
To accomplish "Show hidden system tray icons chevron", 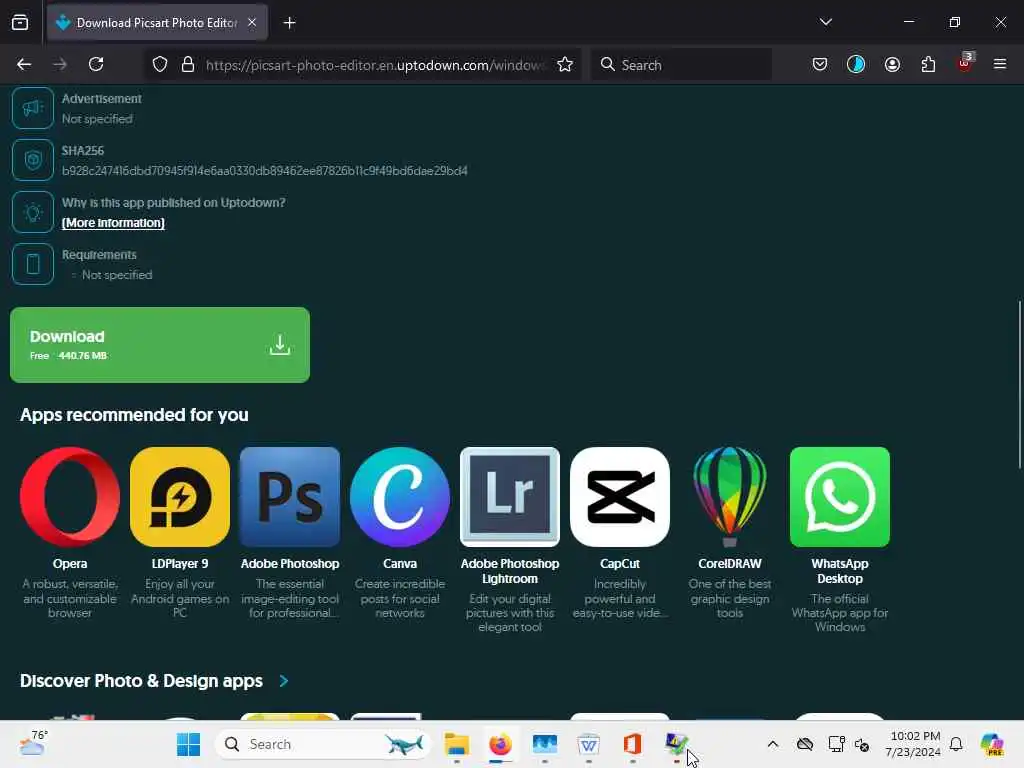I will (x=773, y=744).
